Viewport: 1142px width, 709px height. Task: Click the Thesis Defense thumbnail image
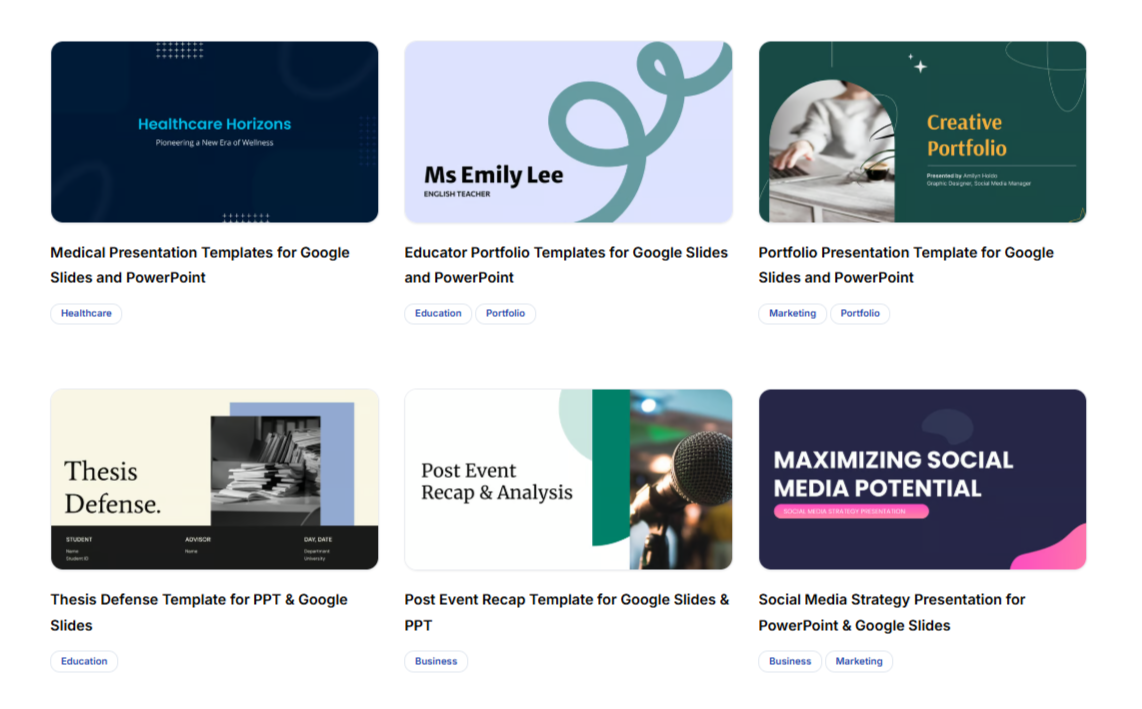coord(214,479)
